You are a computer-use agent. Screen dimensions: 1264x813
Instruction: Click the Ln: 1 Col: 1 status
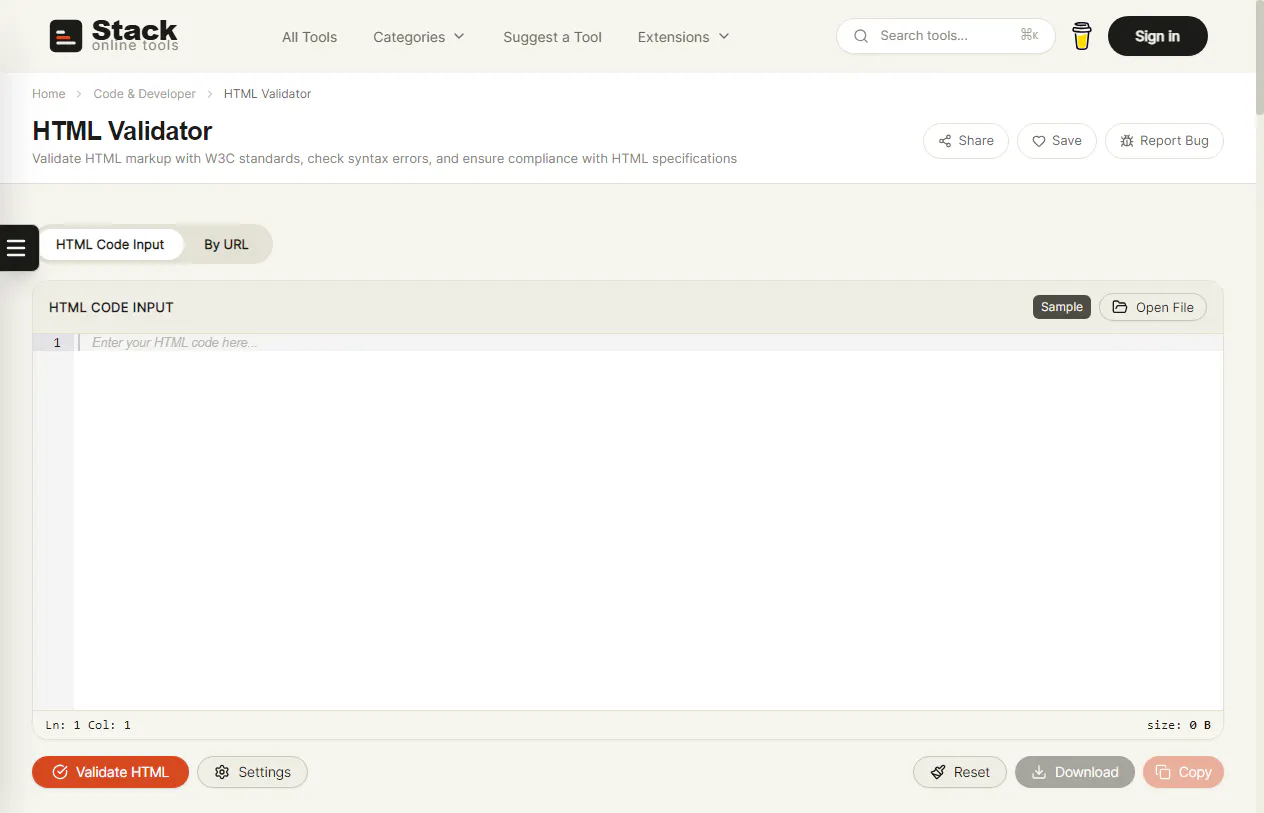88,725
